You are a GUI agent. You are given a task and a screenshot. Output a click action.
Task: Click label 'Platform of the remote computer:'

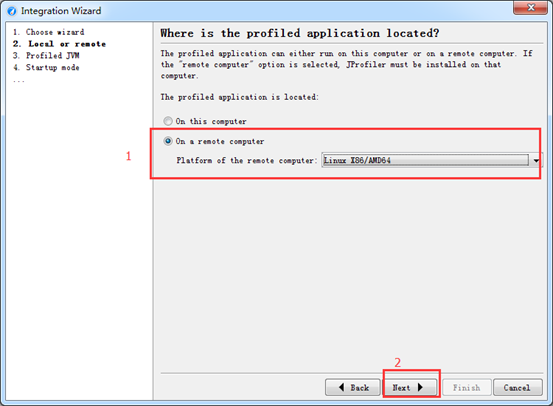click(247, 160)
